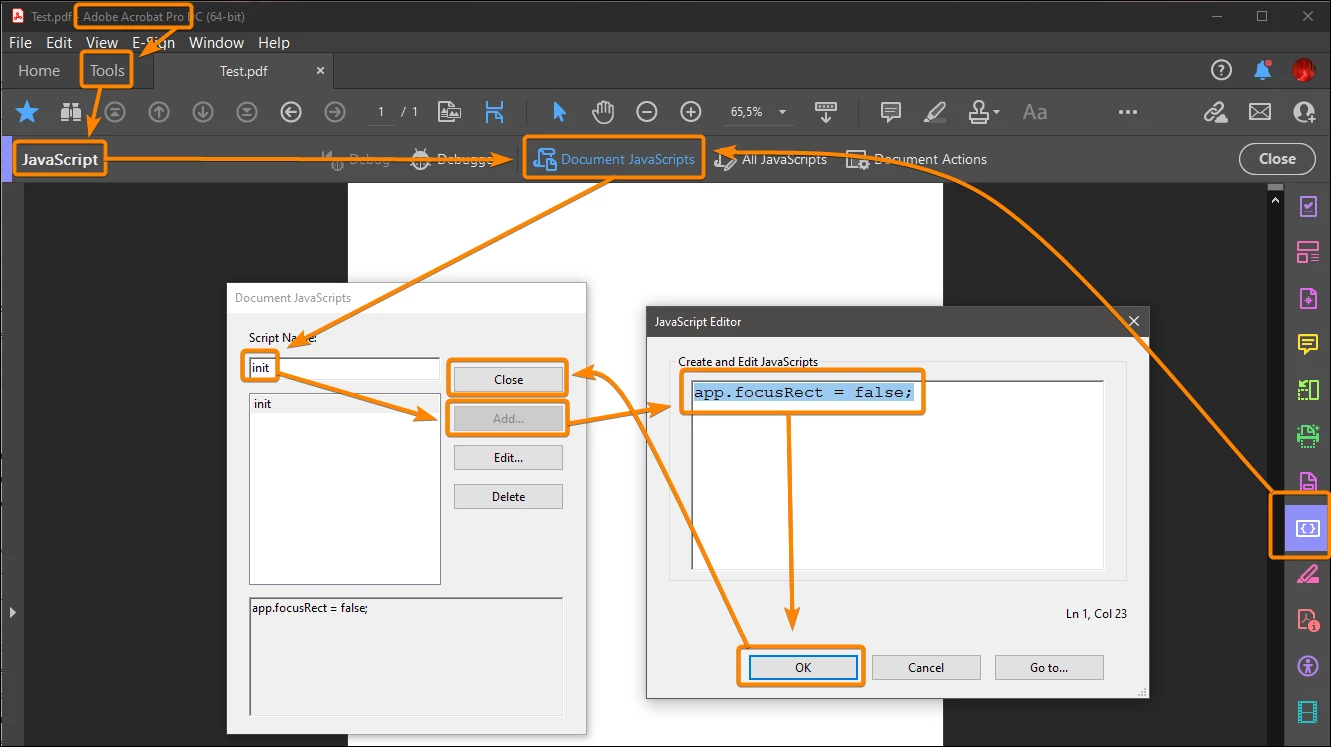Open the File menu
Screen dimensions: 1331x747
coord(20,43)
